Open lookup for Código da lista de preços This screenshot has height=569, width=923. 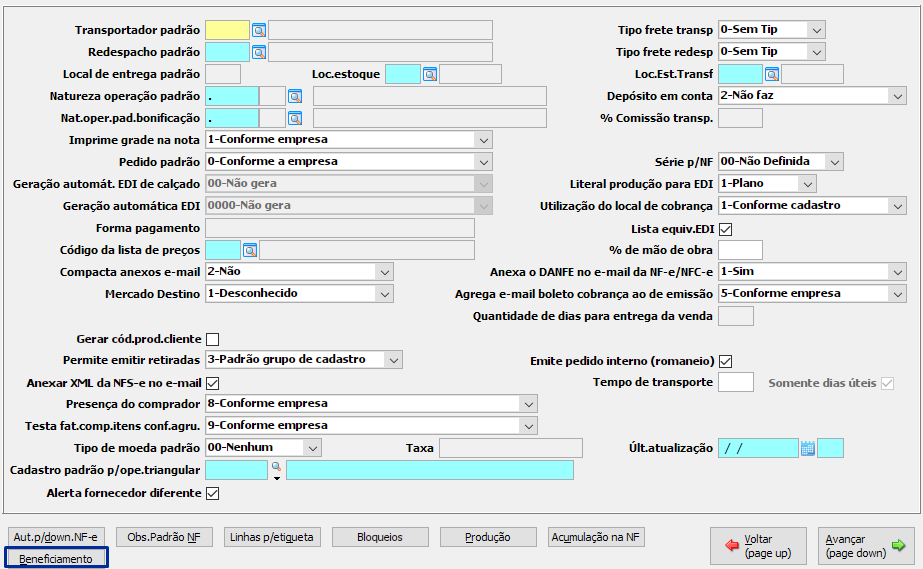point(250,251)
